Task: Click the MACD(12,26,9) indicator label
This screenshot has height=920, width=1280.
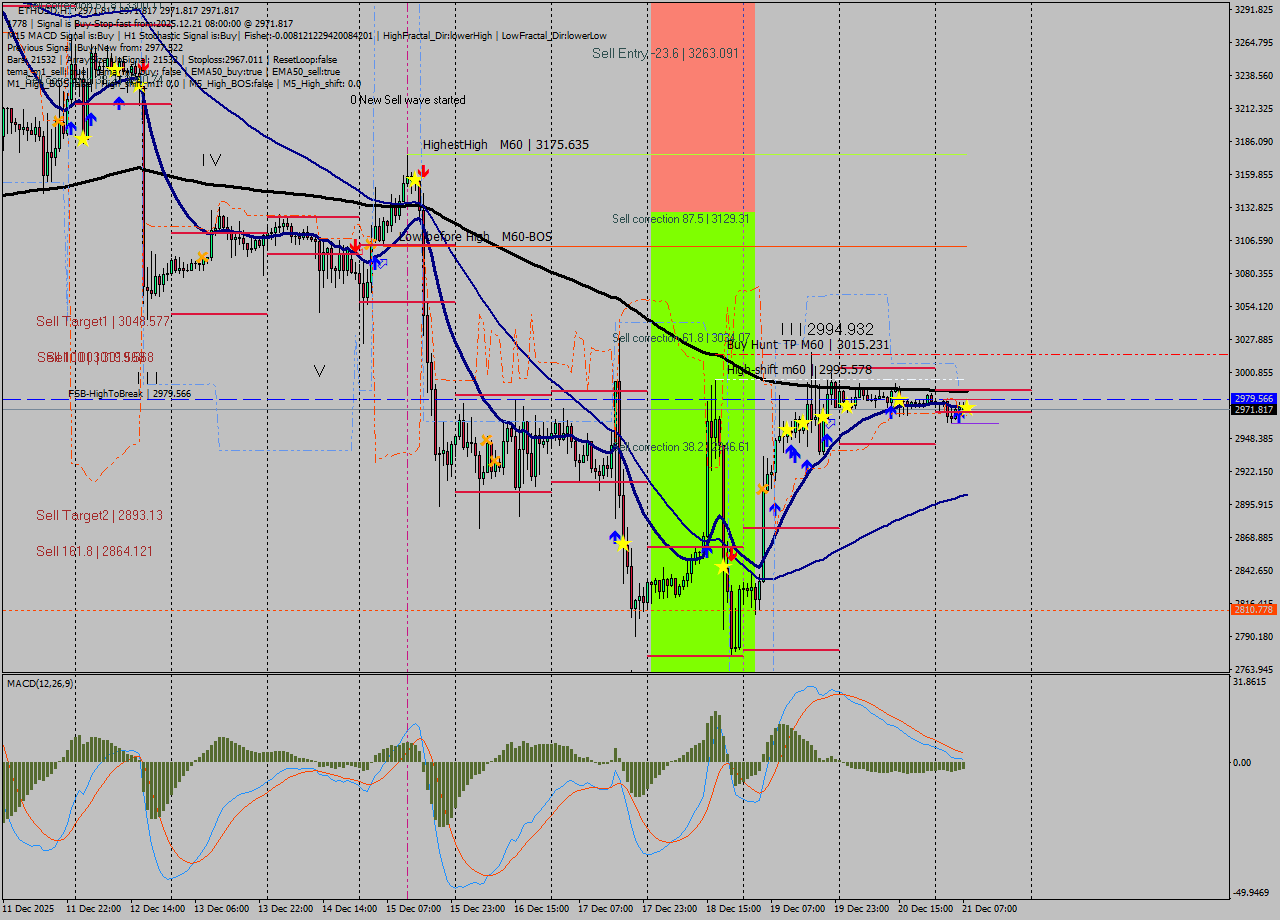Action: 40,683
